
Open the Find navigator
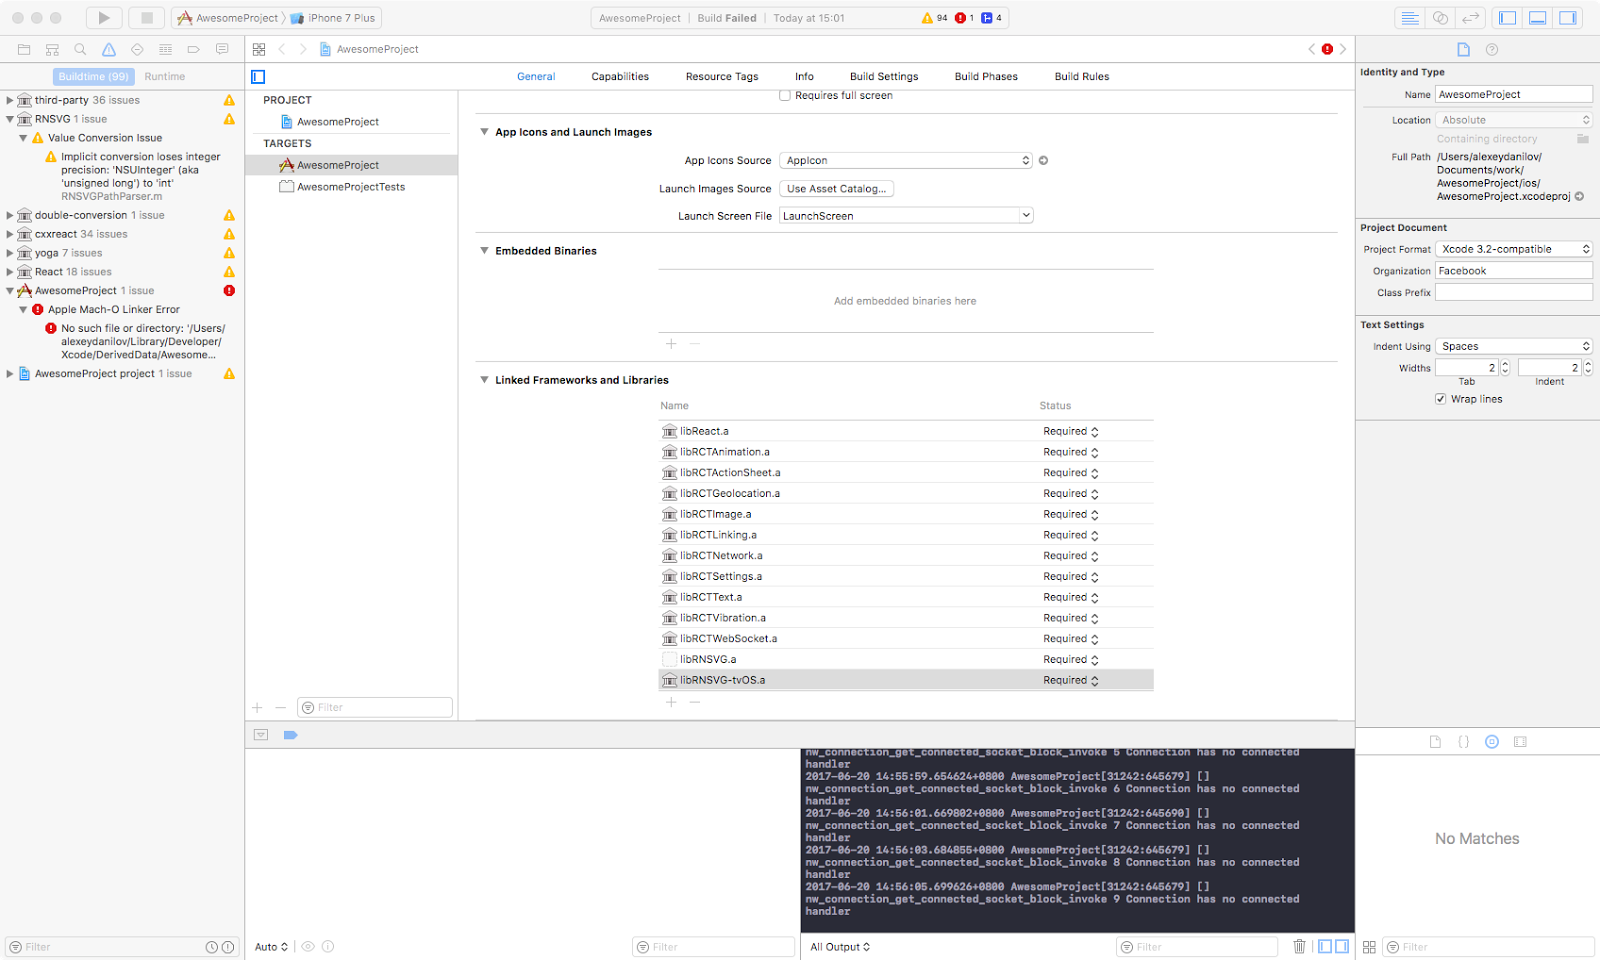[80, 49]
